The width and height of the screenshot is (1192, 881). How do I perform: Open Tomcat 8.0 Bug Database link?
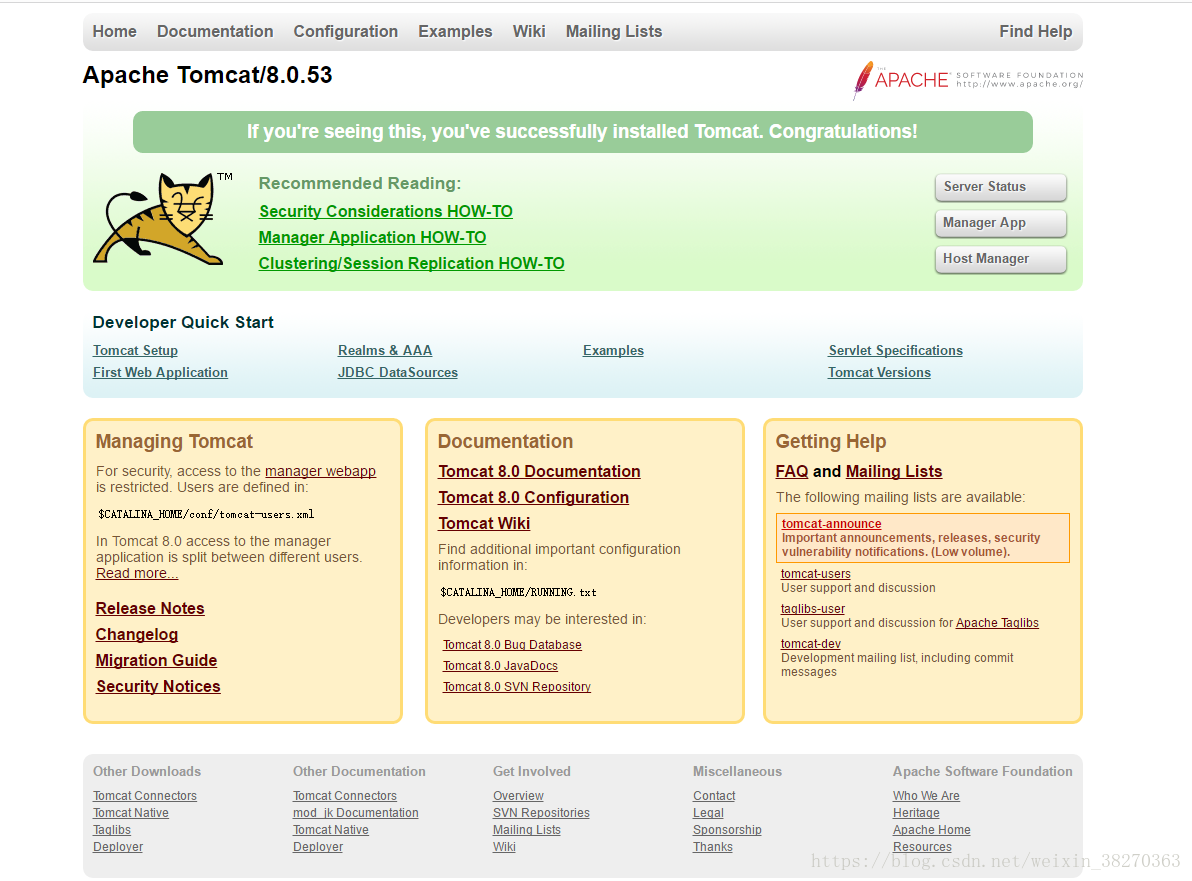pos(512,645)
